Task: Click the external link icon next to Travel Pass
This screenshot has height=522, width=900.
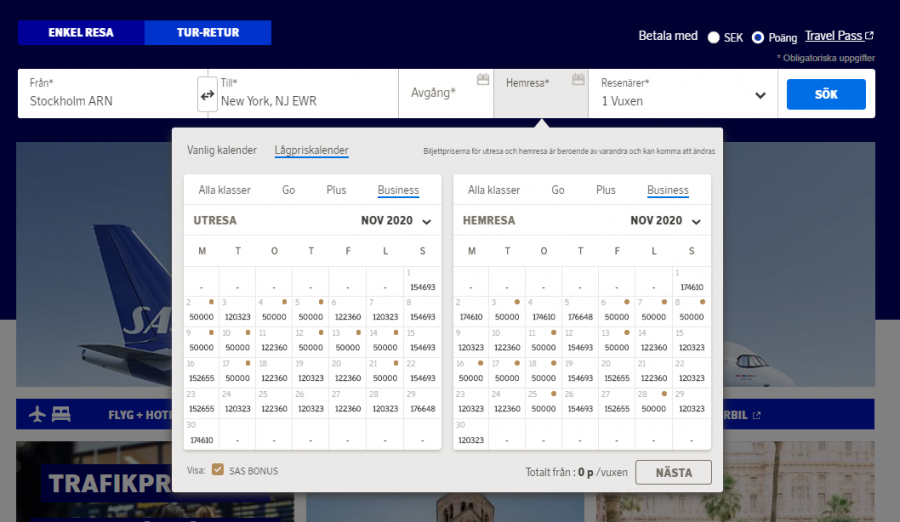Action: 869,36
